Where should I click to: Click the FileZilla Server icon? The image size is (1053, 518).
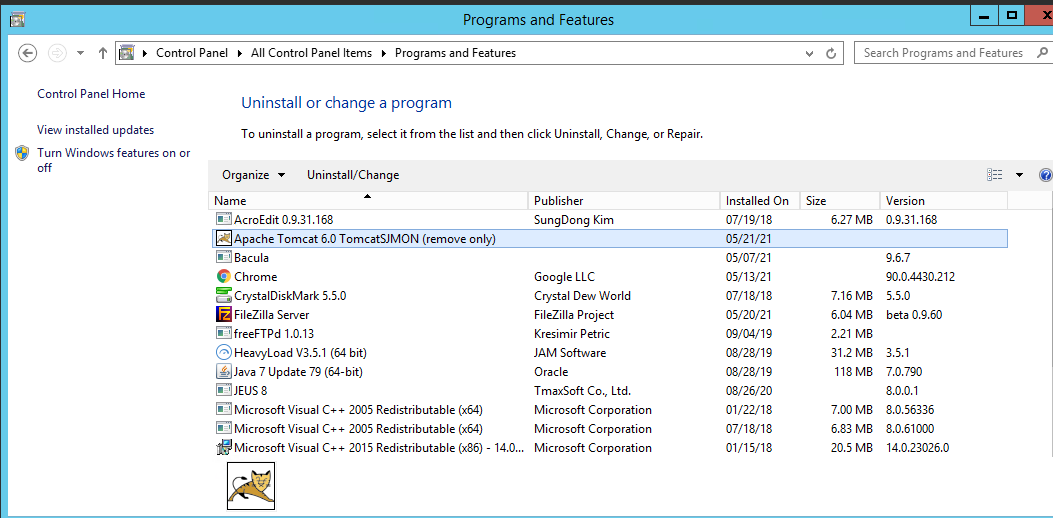224,315
